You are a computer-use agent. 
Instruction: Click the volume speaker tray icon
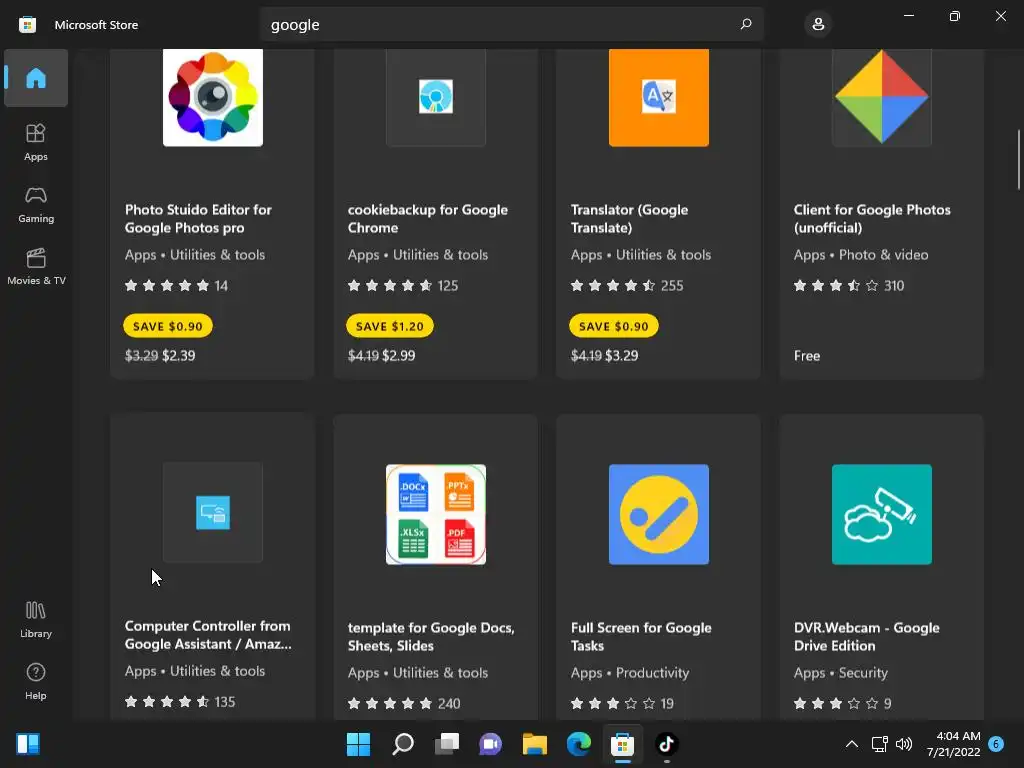(904, 744)
